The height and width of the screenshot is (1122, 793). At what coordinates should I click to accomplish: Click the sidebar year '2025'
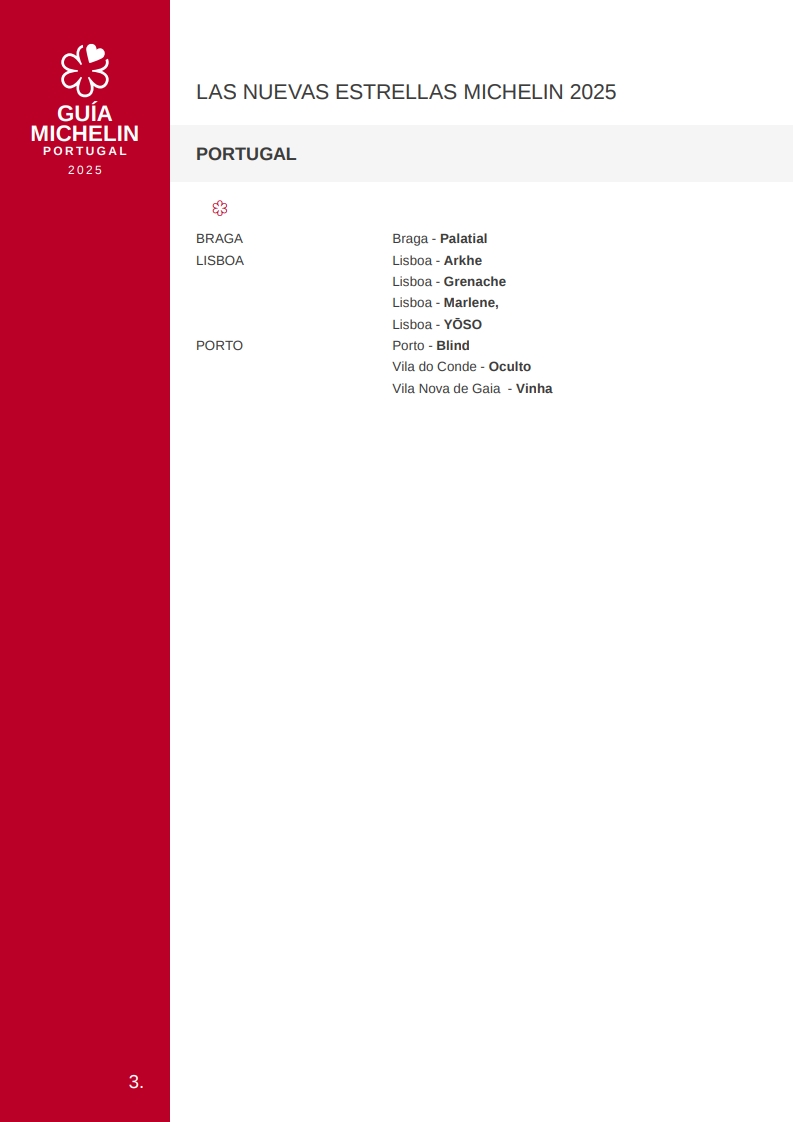tap(85, 170)
